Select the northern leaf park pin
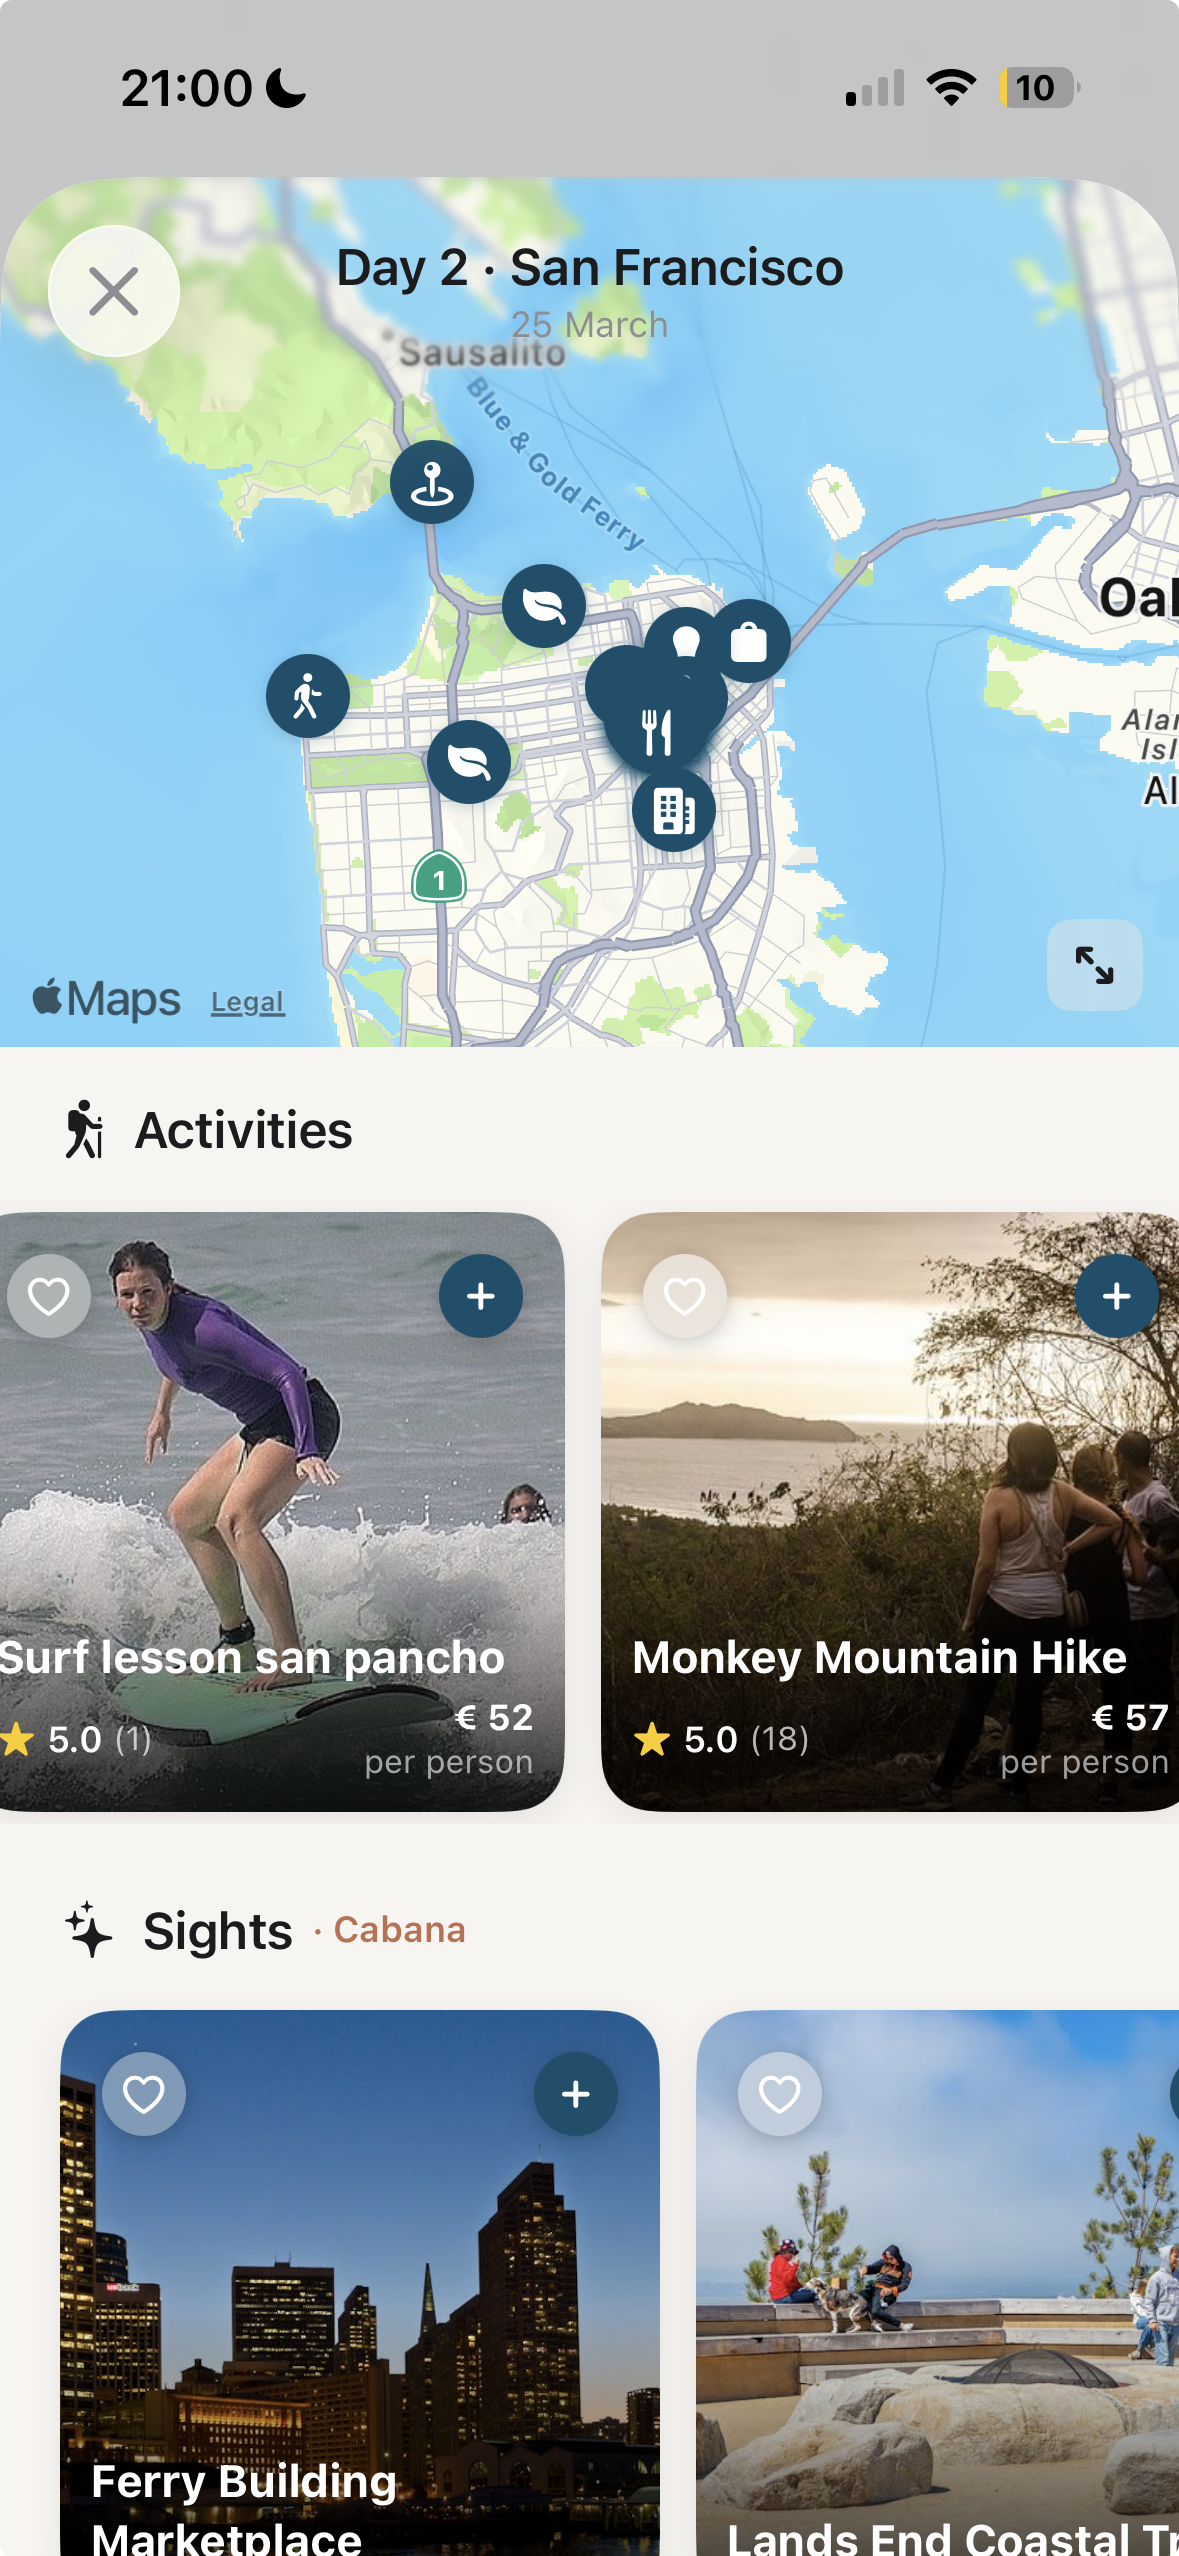Image resolution: width=1179 pixels, height=2556 pixels. [x=544, y=606]
